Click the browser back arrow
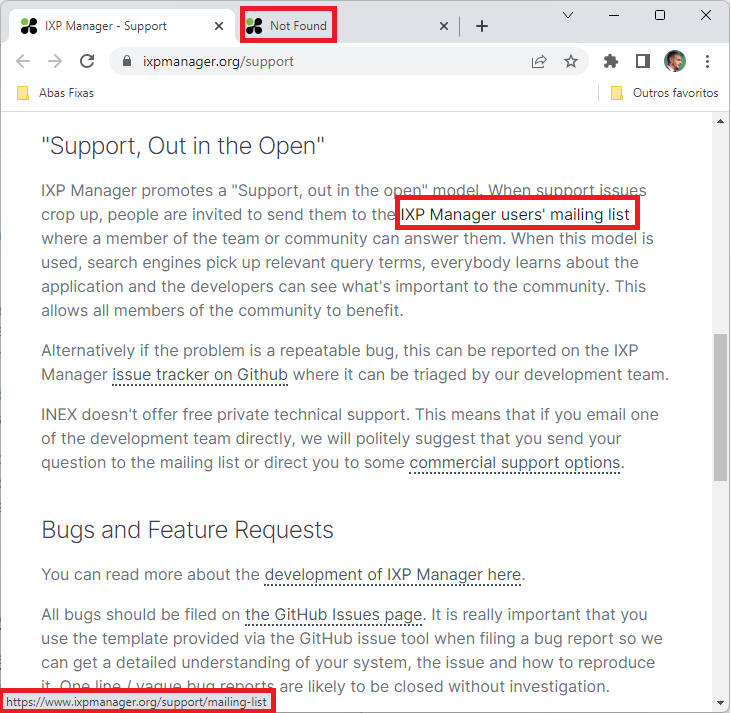The image size is (731, 713). click(23, 61)
